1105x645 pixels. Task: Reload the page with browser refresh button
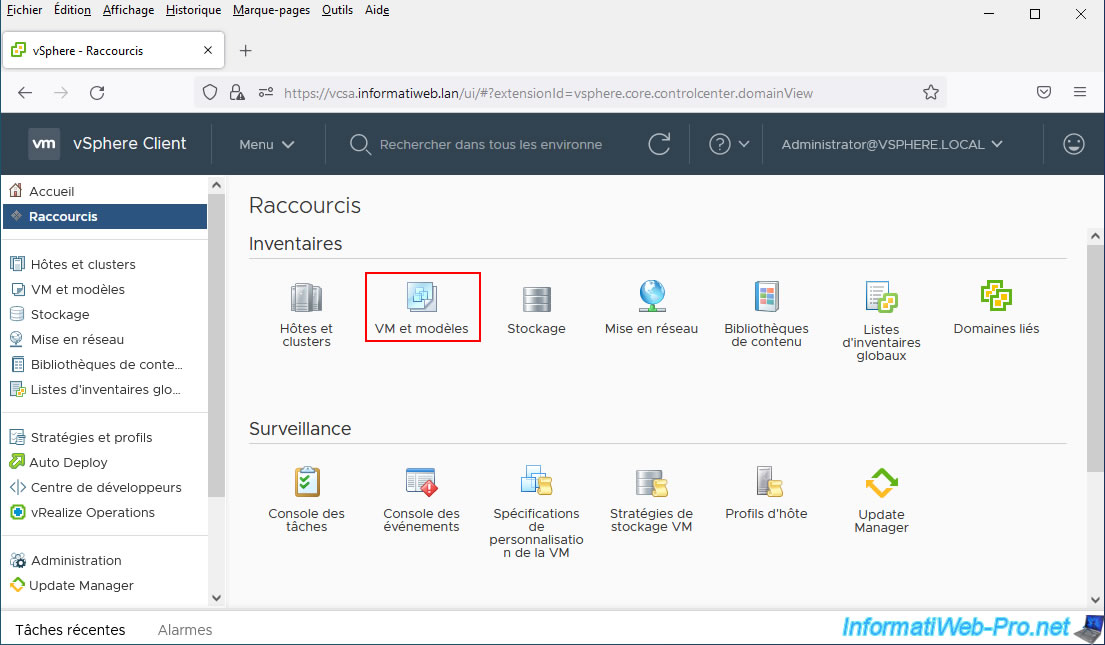point(97,92)
